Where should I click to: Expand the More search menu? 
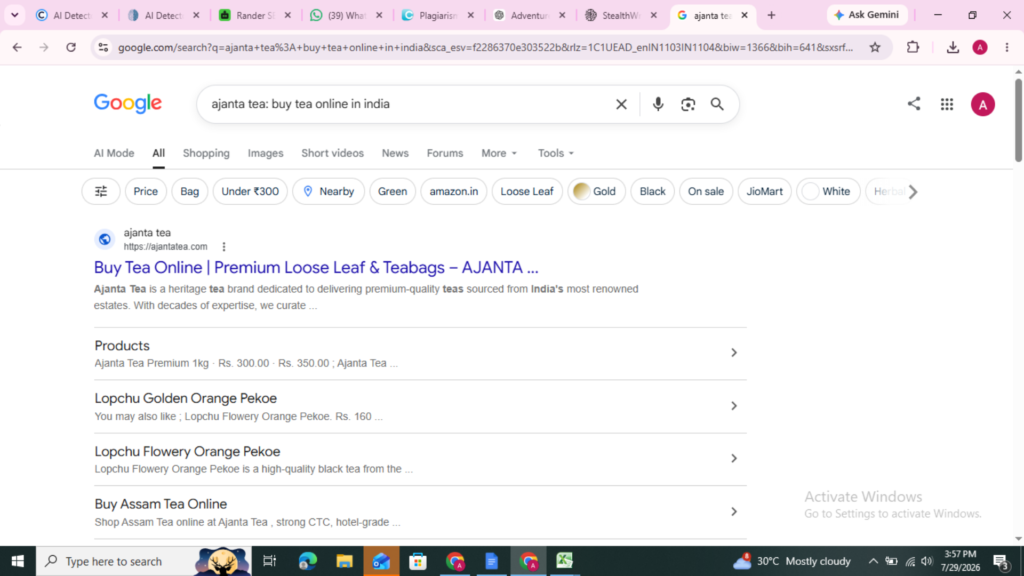click(499, 153)
